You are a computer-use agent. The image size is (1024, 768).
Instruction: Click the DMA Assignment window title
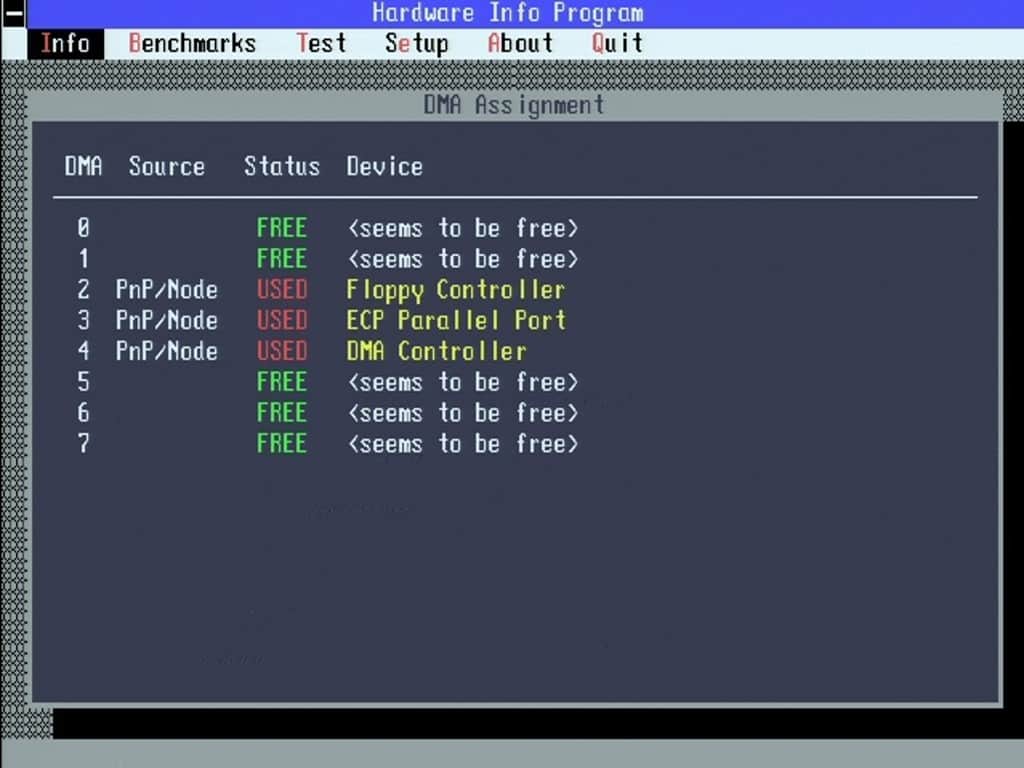coord(514,105)
